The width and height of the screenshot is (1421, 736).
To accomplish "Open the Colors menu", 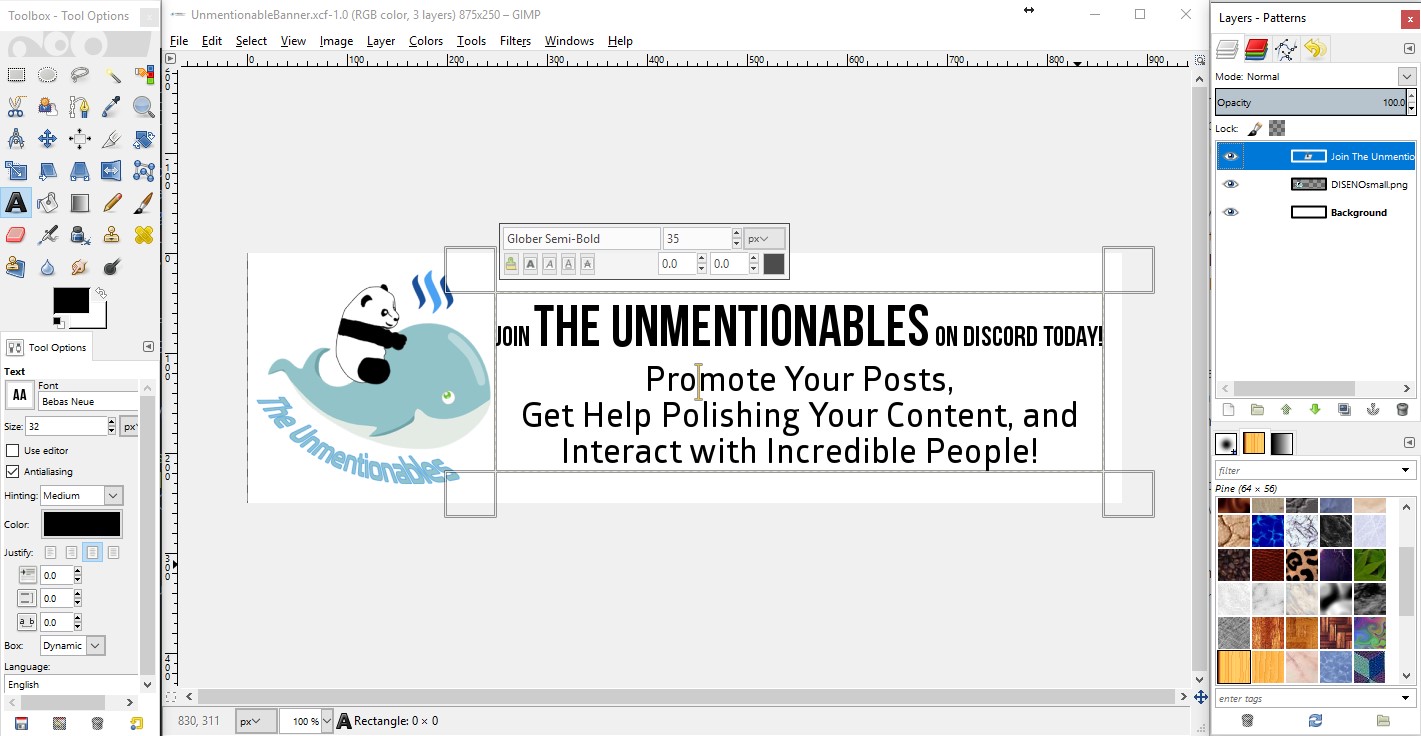I will (425, 41).
